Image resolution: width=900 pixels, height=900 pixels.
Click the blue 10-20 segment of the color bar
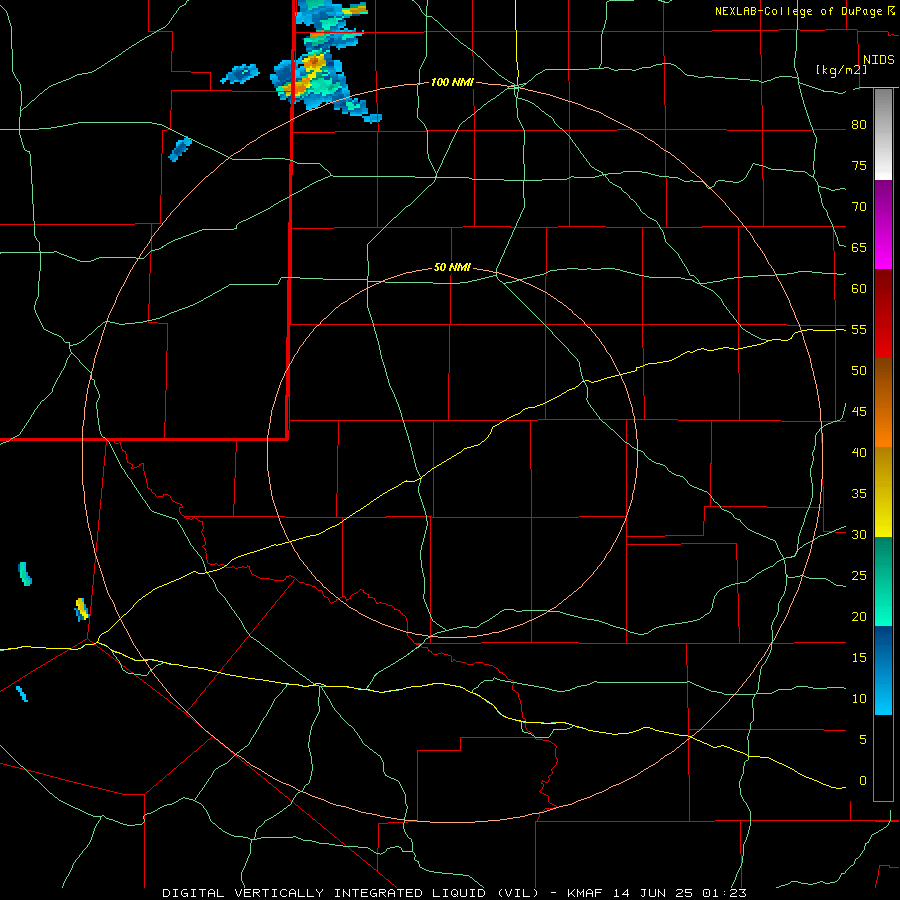(x=883, y=670)
